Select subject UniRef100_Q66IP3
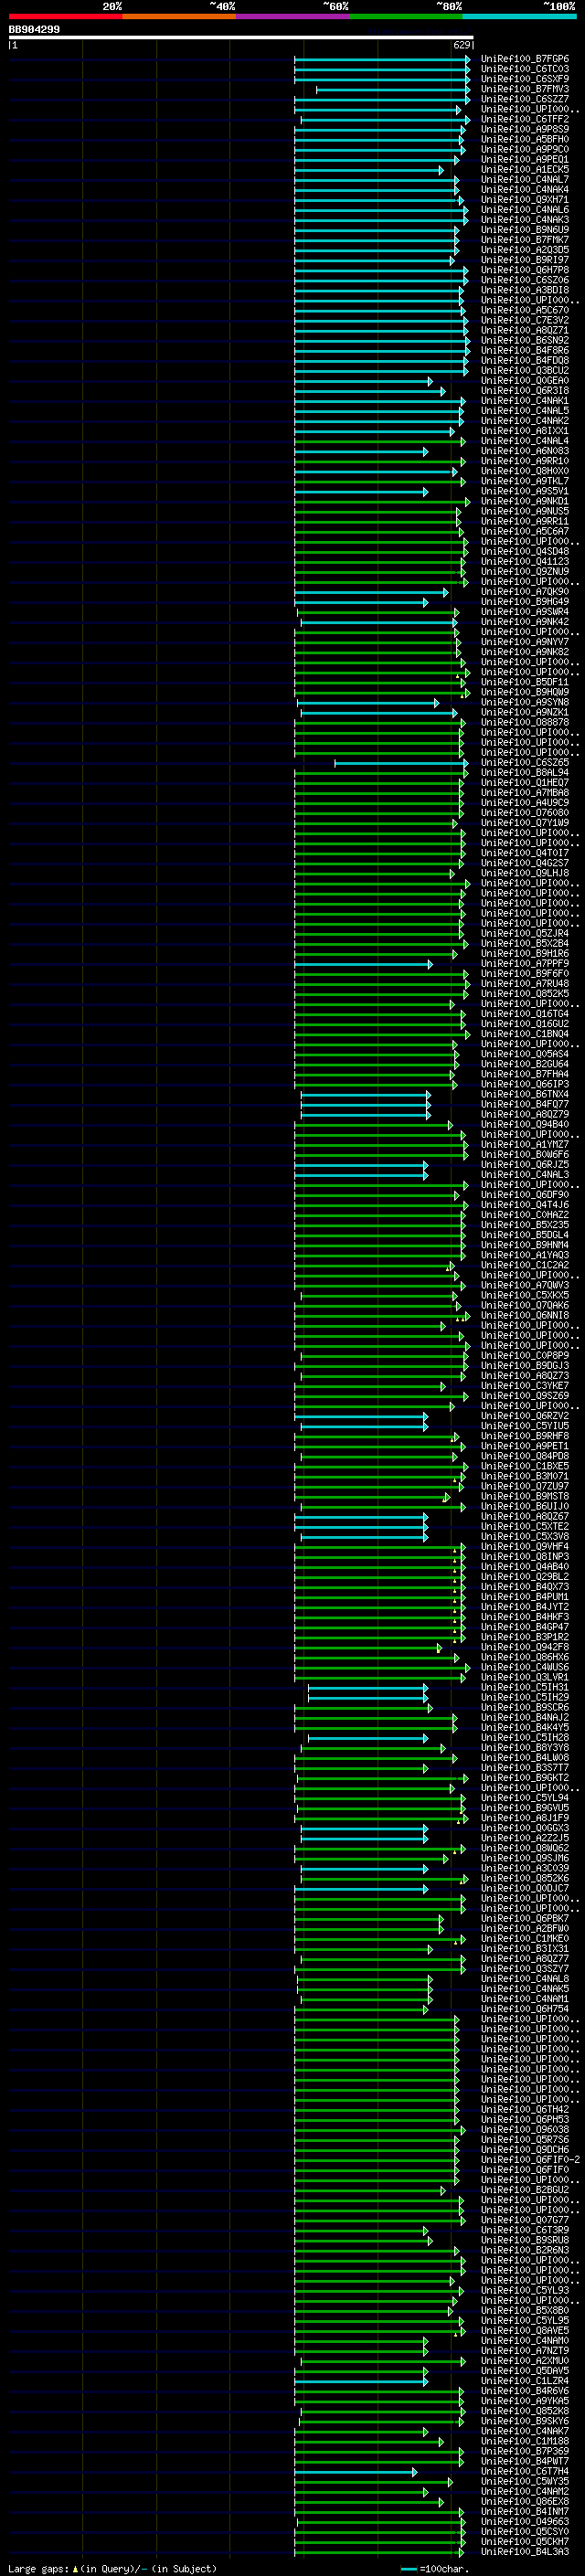Screen dimensions: 585x2576 tap(525, 1084)
